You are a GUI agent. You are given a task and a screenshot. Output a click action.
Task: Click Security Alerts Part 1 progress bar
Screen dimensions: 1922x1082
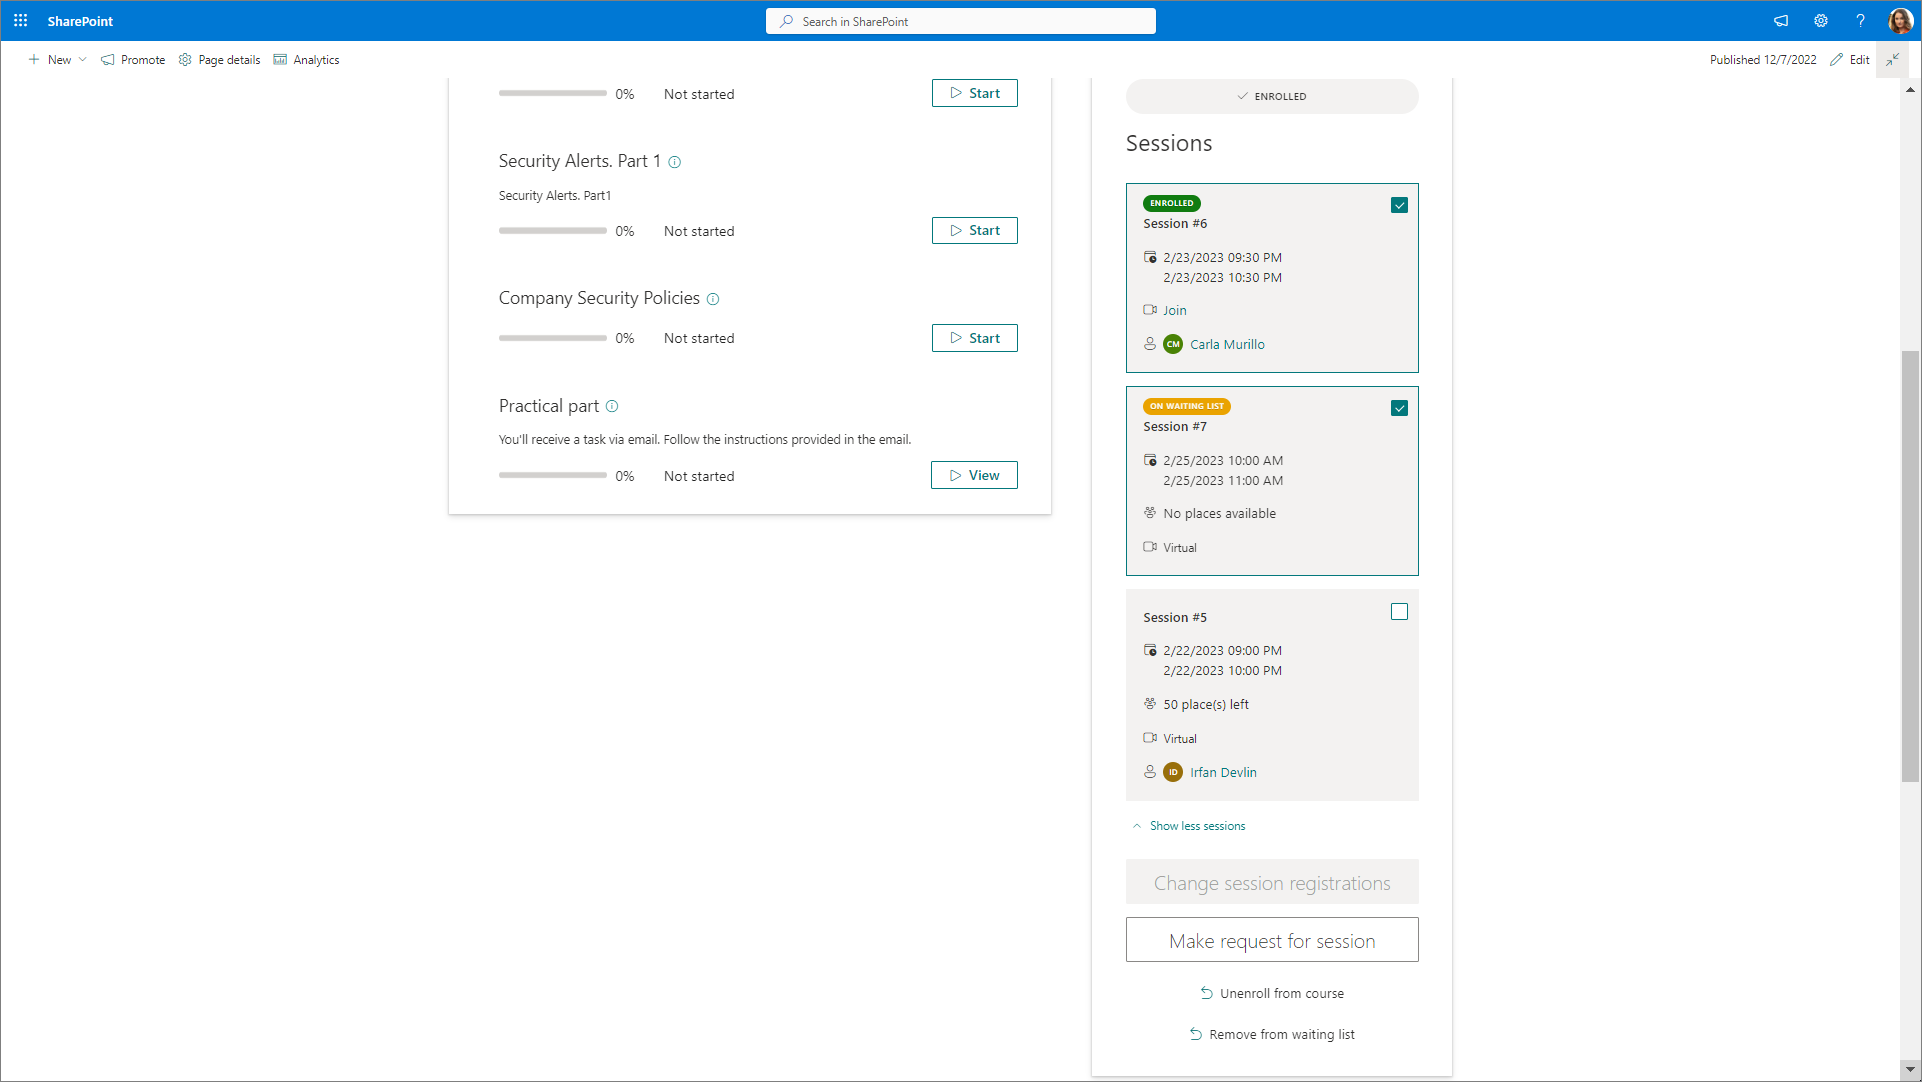pos(553,231)
